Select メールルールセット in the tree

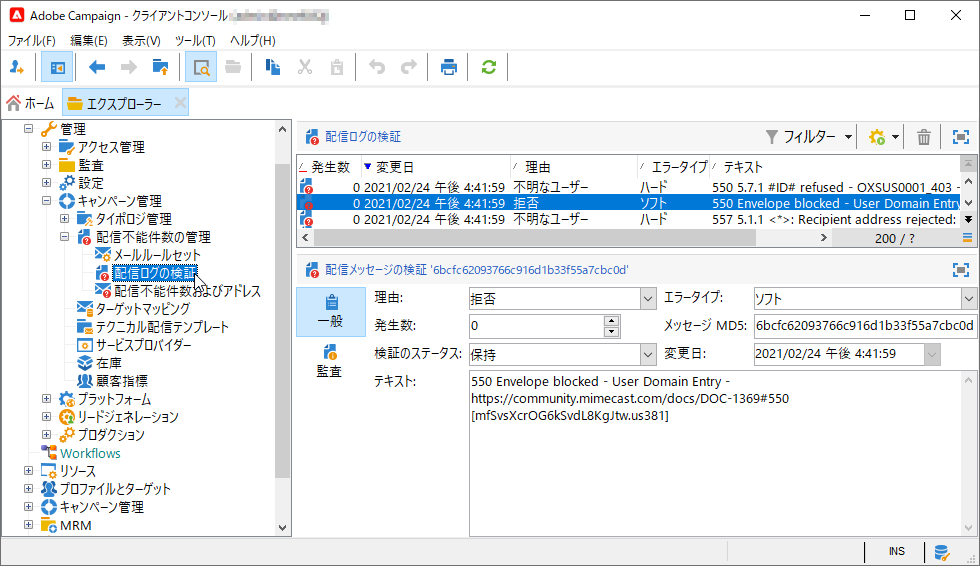157,255
